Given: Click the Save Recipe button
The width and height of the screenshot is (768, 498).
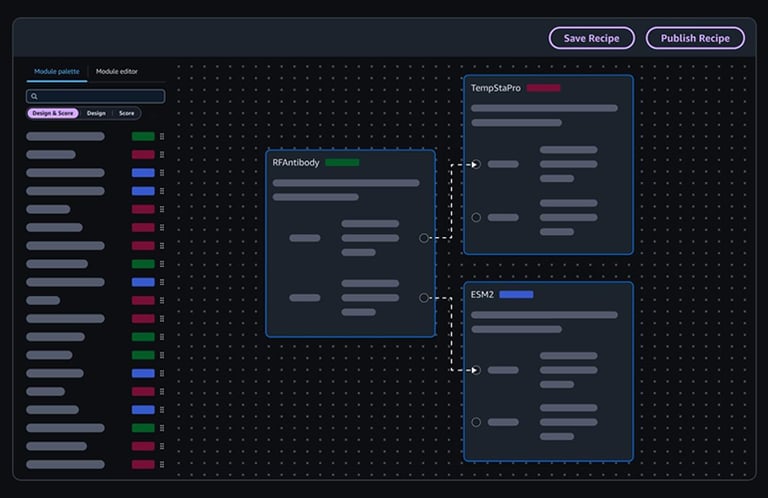Looking at the screenshot, I should pyautogui.click(x=591, y=38).
